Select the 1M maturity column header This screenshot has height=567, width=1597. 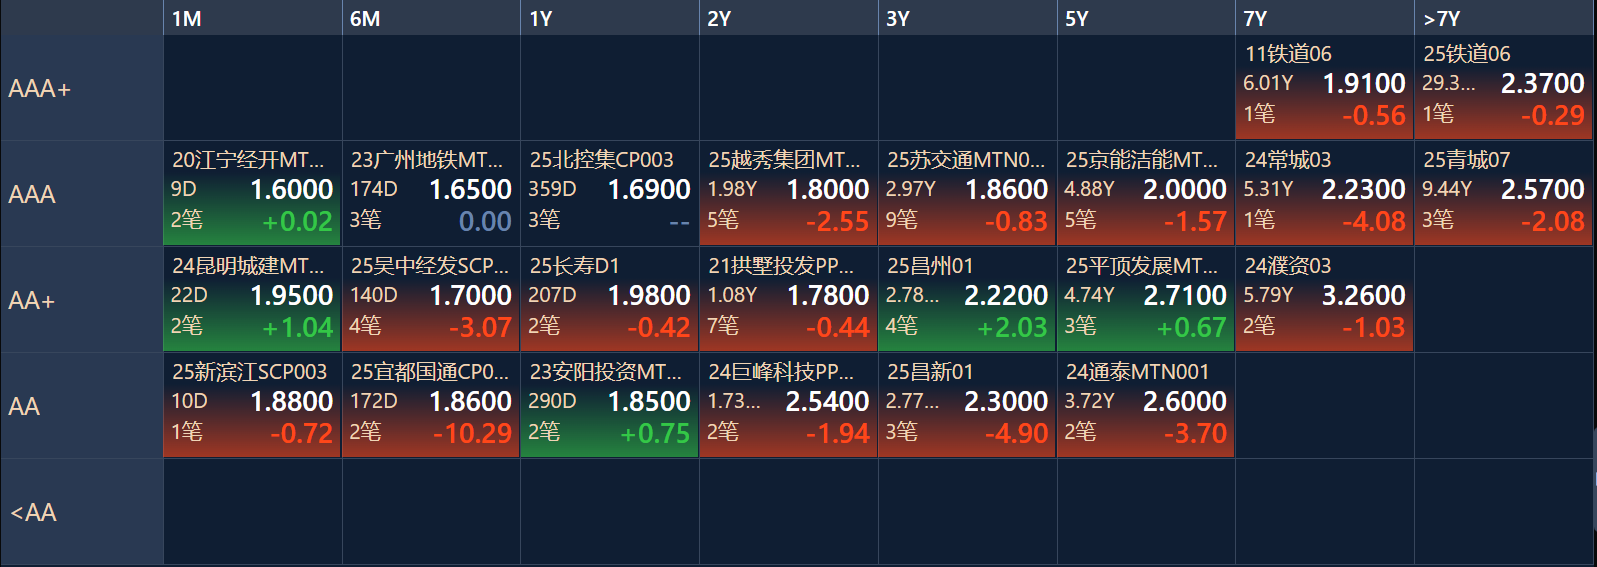252,18
